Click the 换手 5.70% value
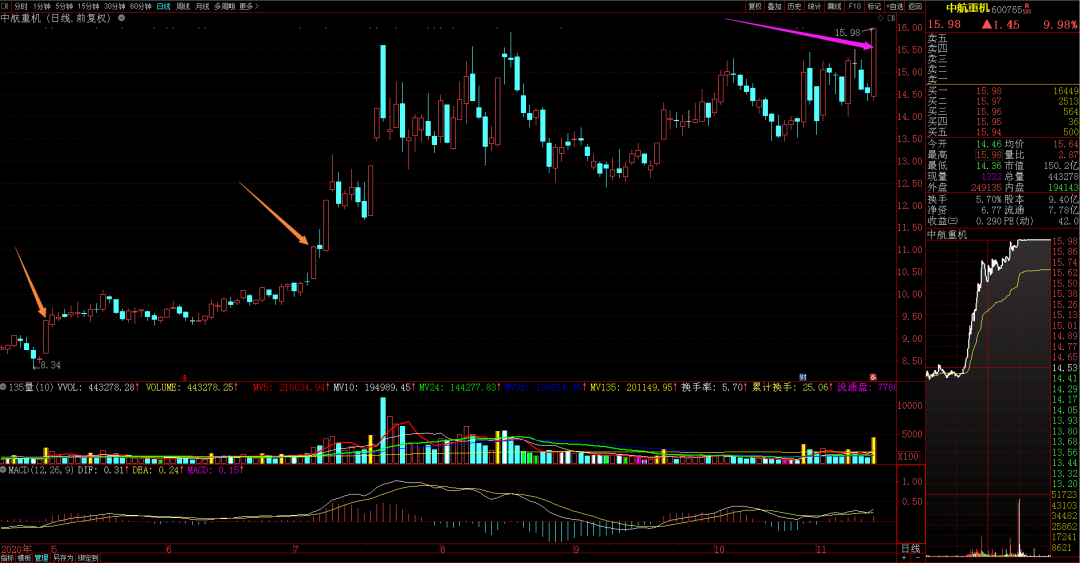The width and height of the screenshot is (1080, 563). [x=988, y=199]
